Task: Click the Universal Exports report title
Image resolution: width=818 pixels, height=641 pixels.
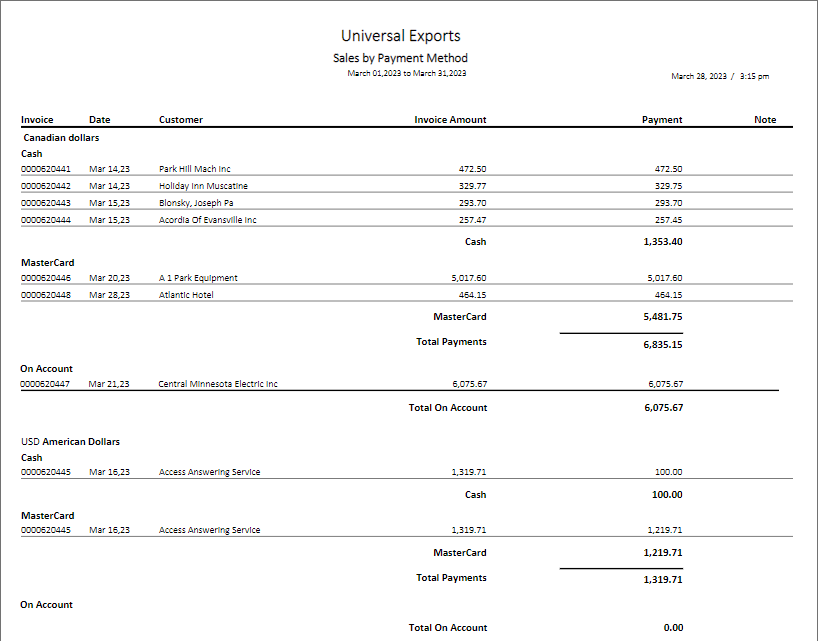Action: [x=401, y=37]
